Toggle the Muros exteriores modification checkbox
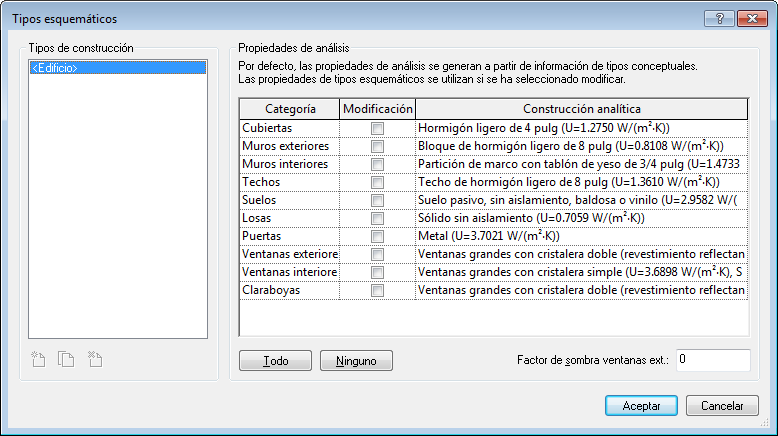Screen dimensions: 778x436 coord(377,147)
